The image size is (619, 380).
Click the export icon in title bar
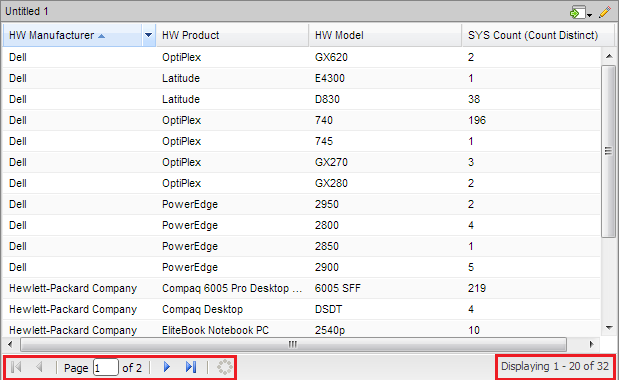point(577,12)
